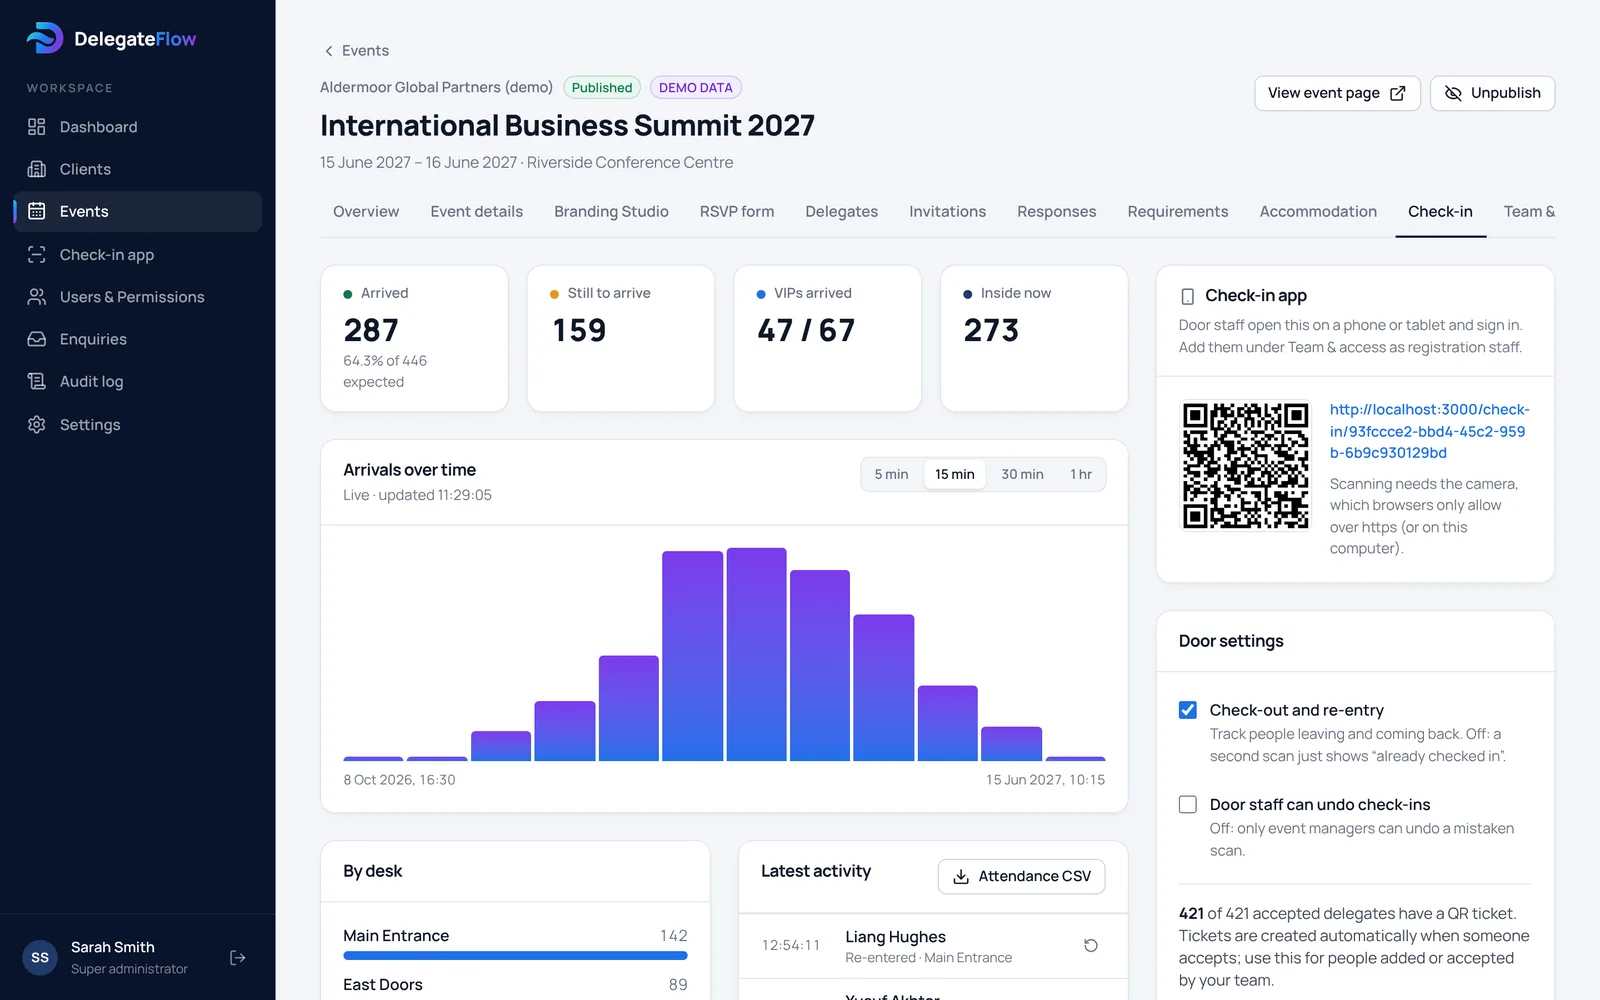Enable Door staff can undo check-ins
Image resolution: width=1600 pixels, height=1000 pixels.
1188,805
